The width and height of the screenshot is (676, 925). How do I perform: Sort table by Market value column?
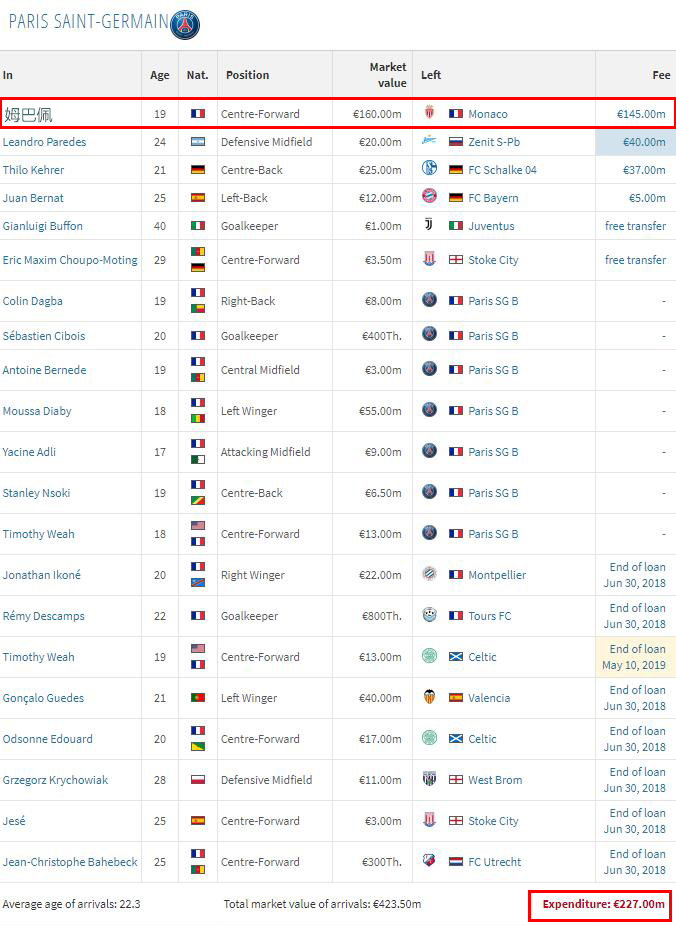point(388,75)
